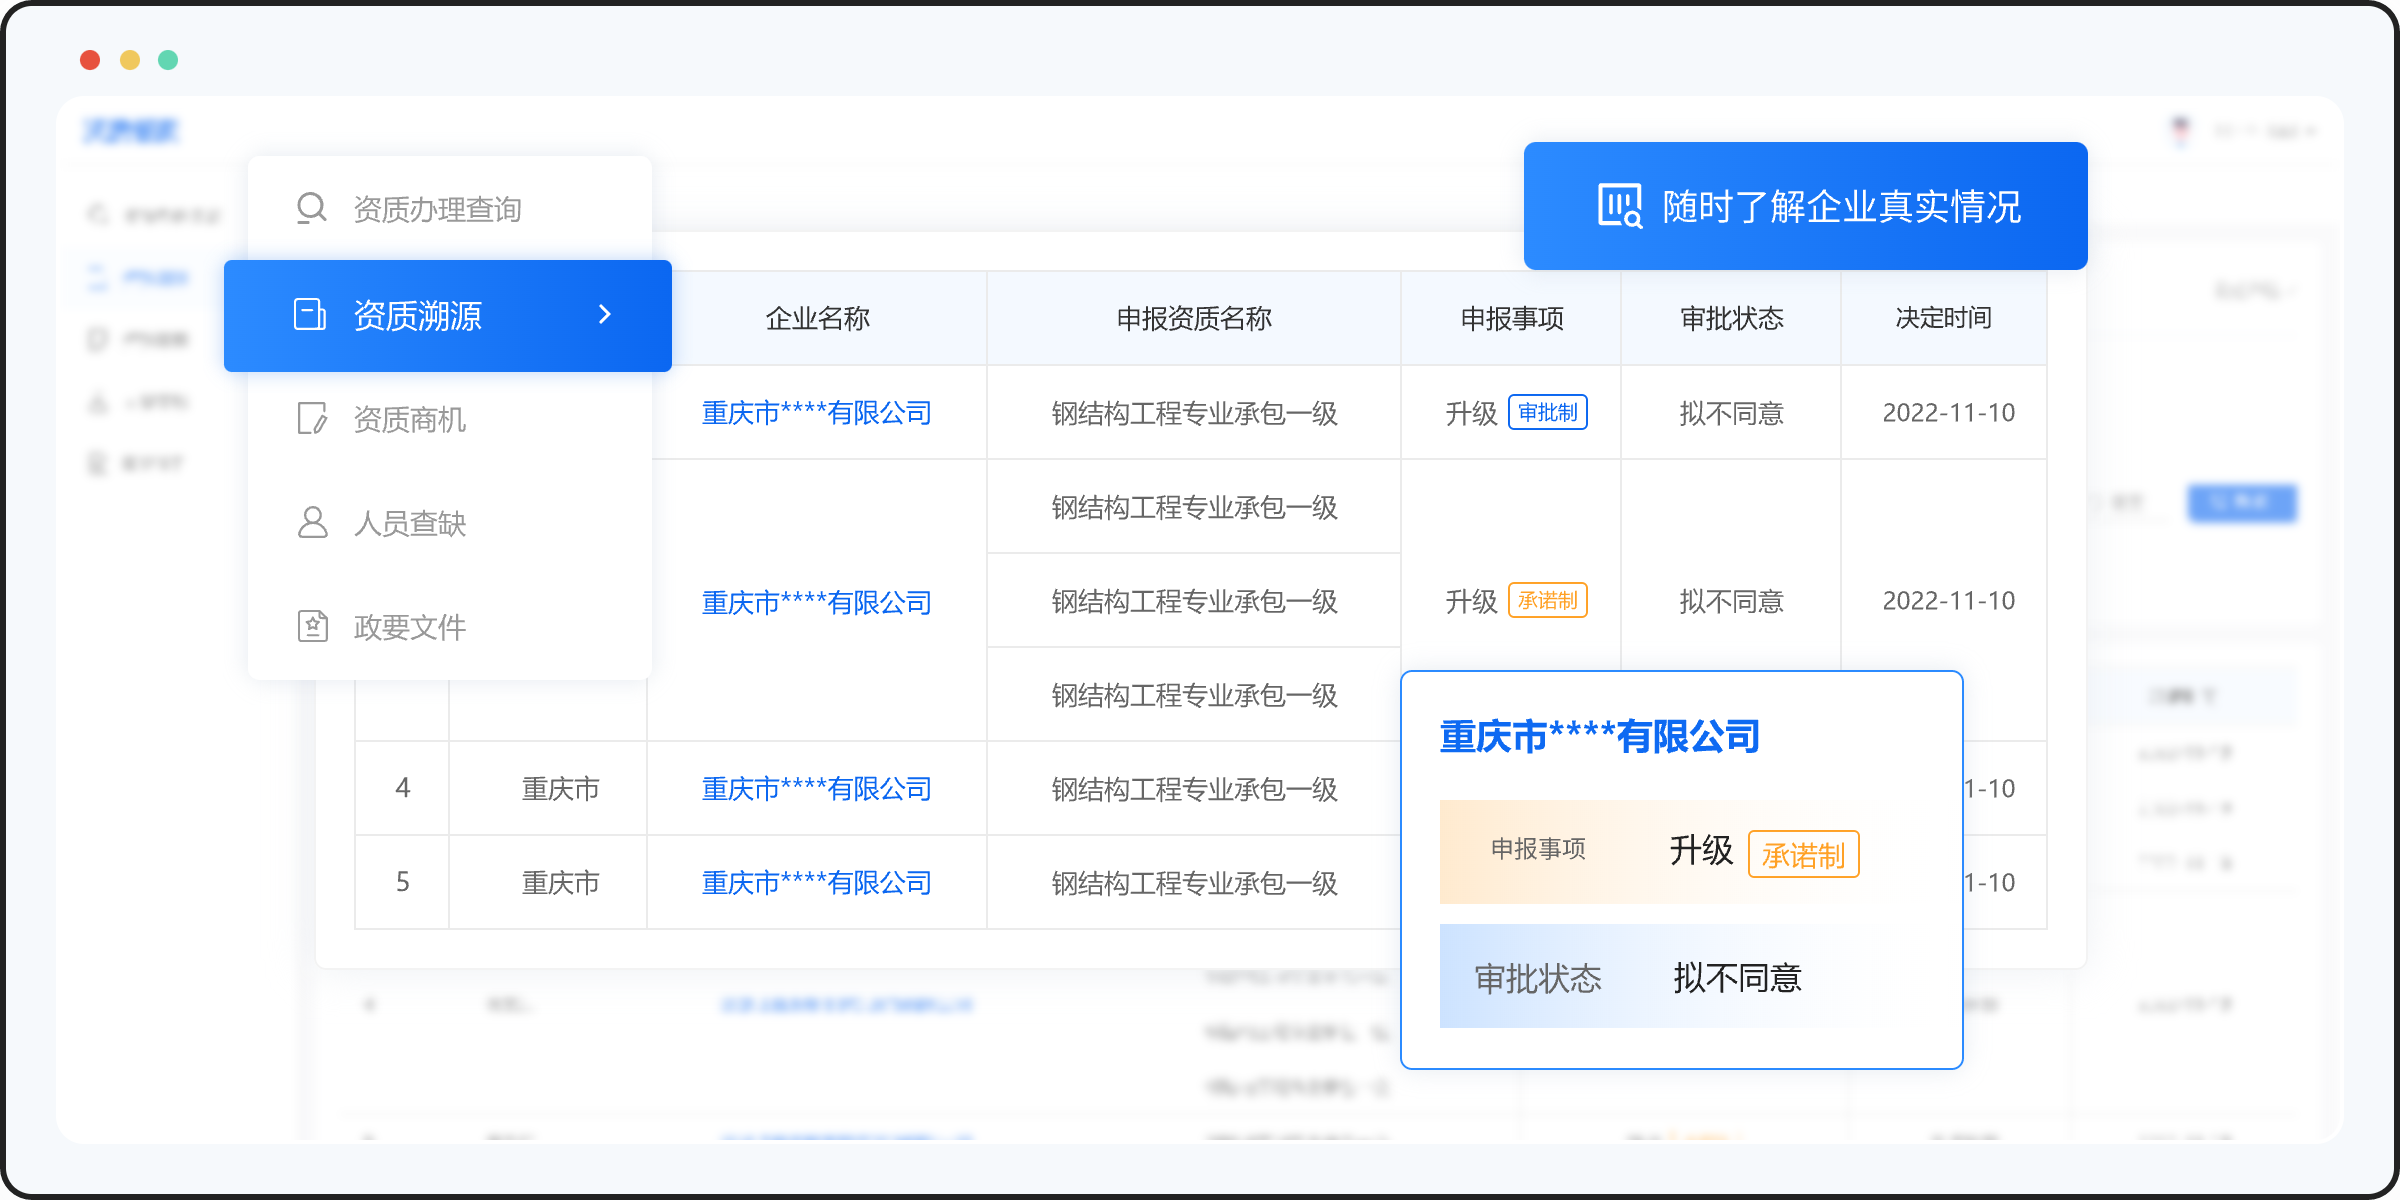Viewport: 2400px width, 1200px height.
Task: Click the starred file icon beside 政要文件
Action: pyautogui.click(x=312, y=626)
